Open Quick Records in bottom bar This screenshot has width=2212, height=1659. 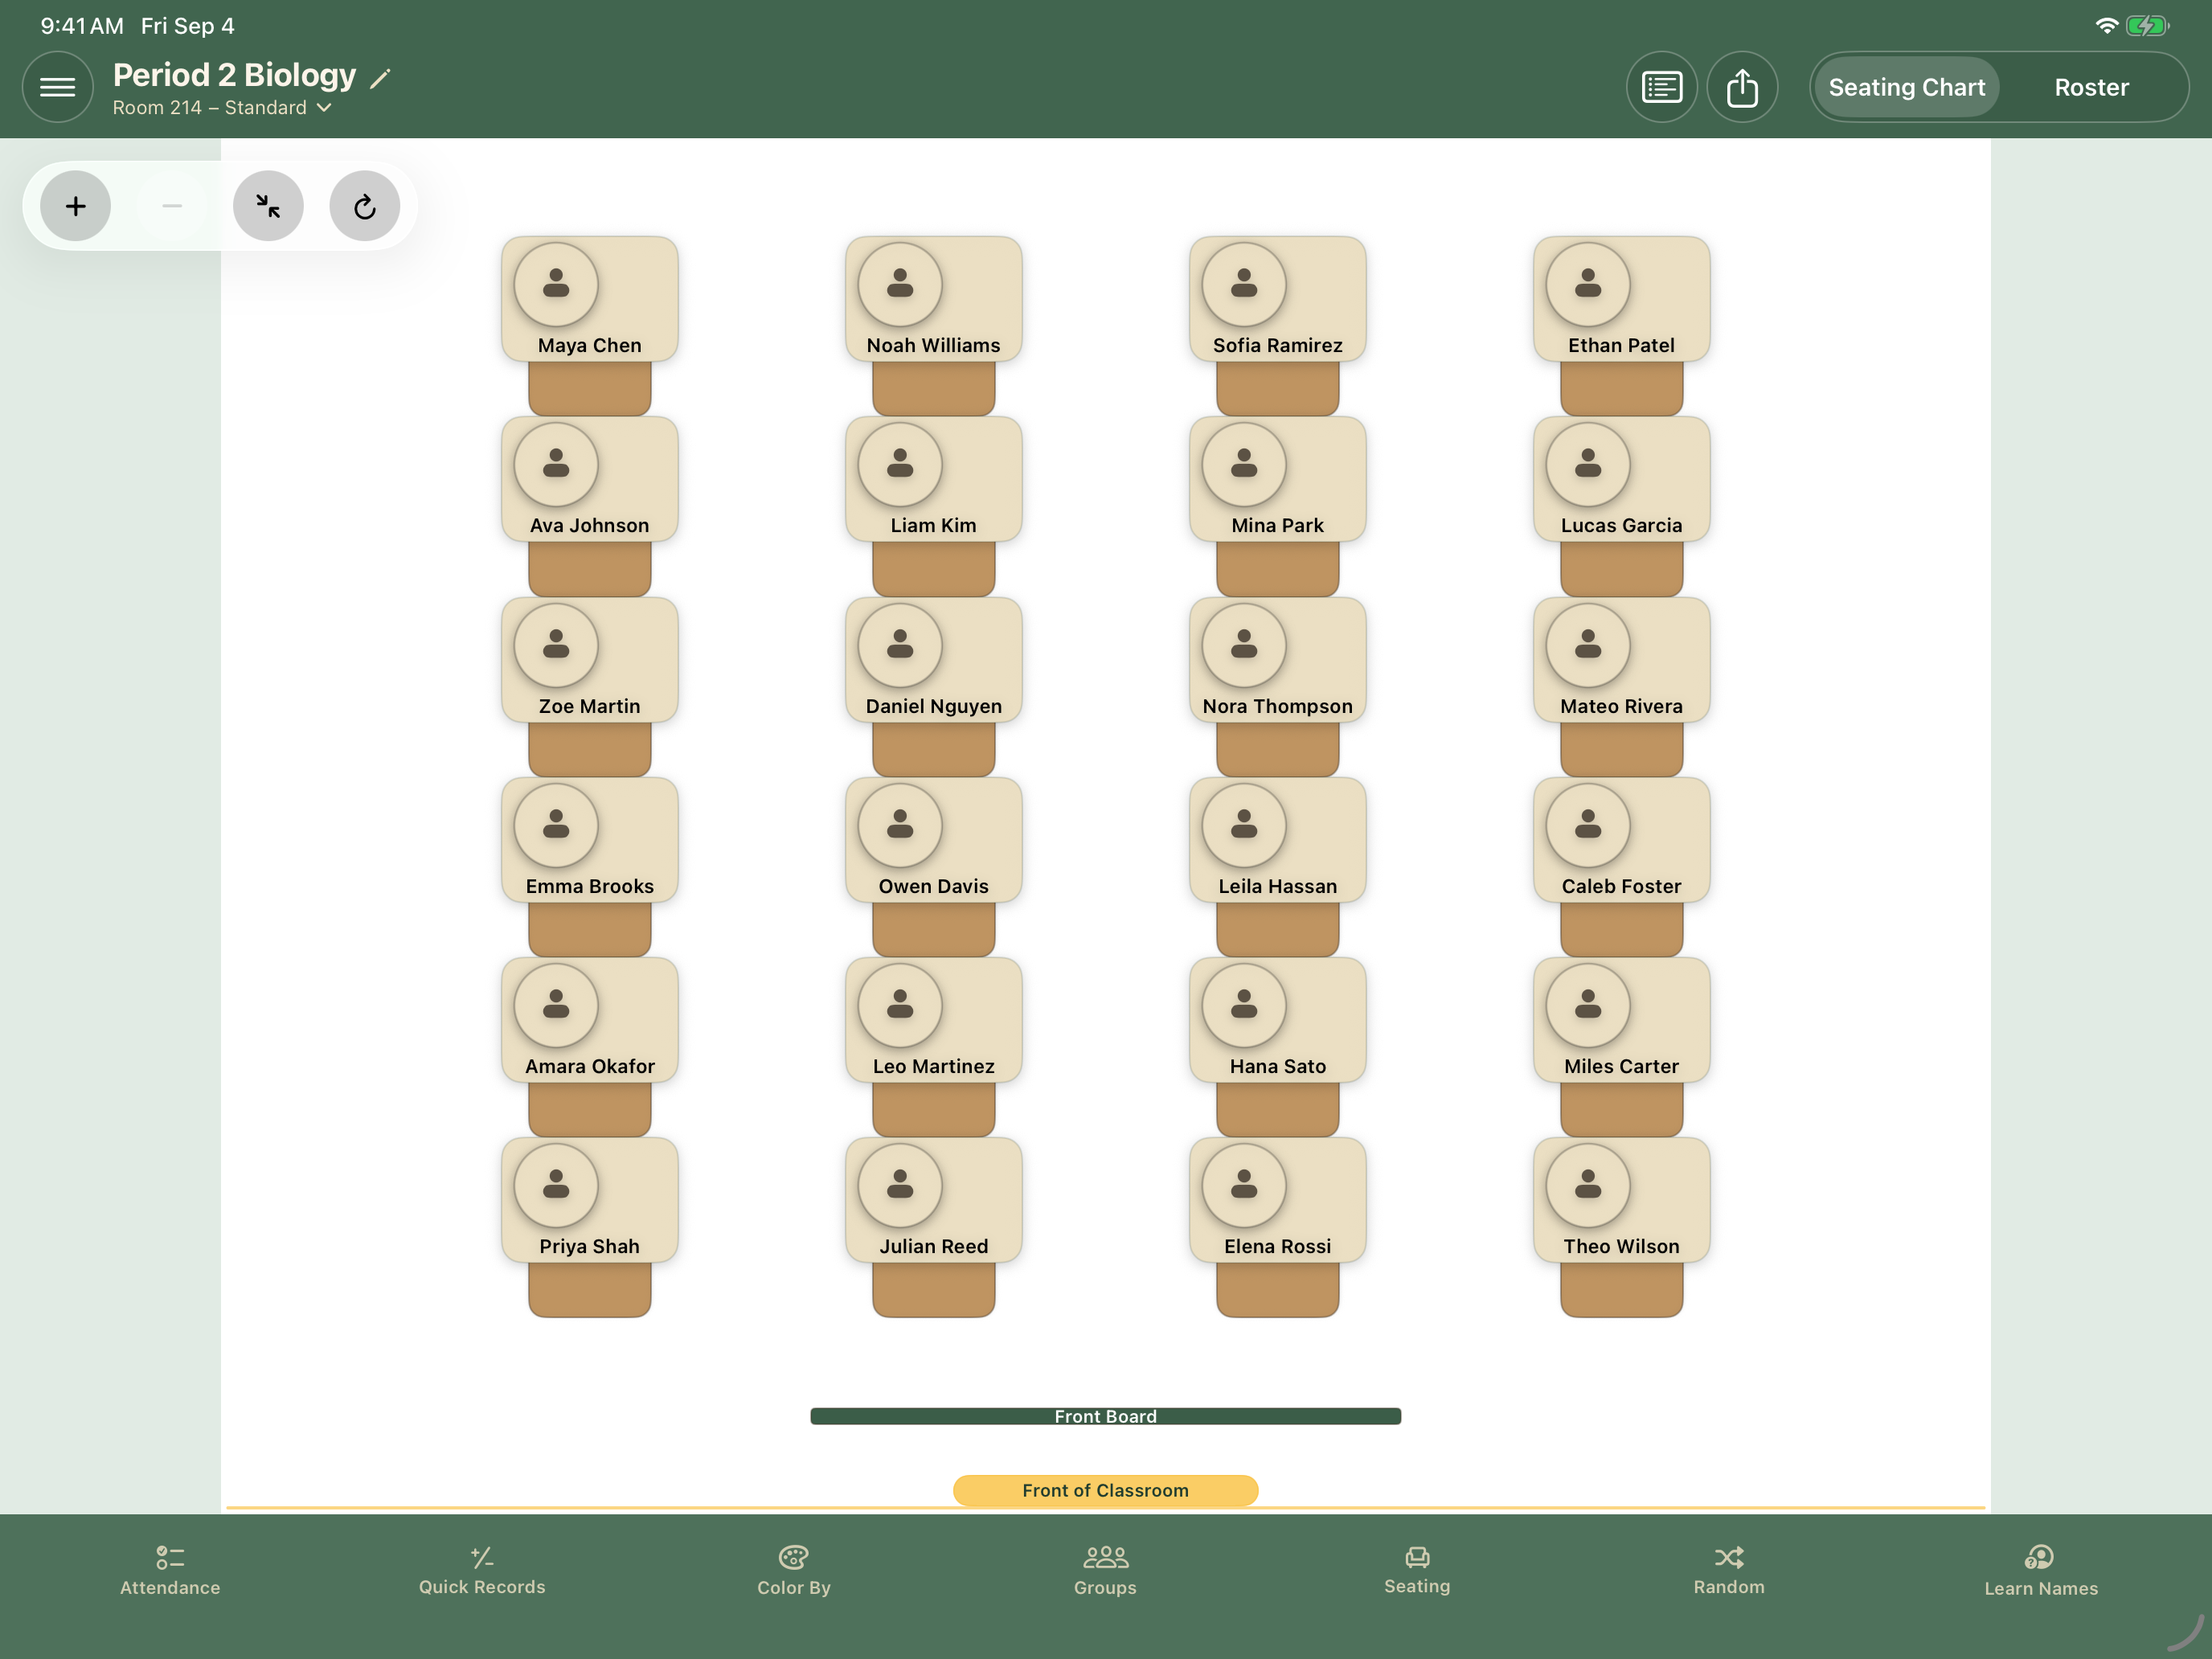click(x=482, y=1571)
